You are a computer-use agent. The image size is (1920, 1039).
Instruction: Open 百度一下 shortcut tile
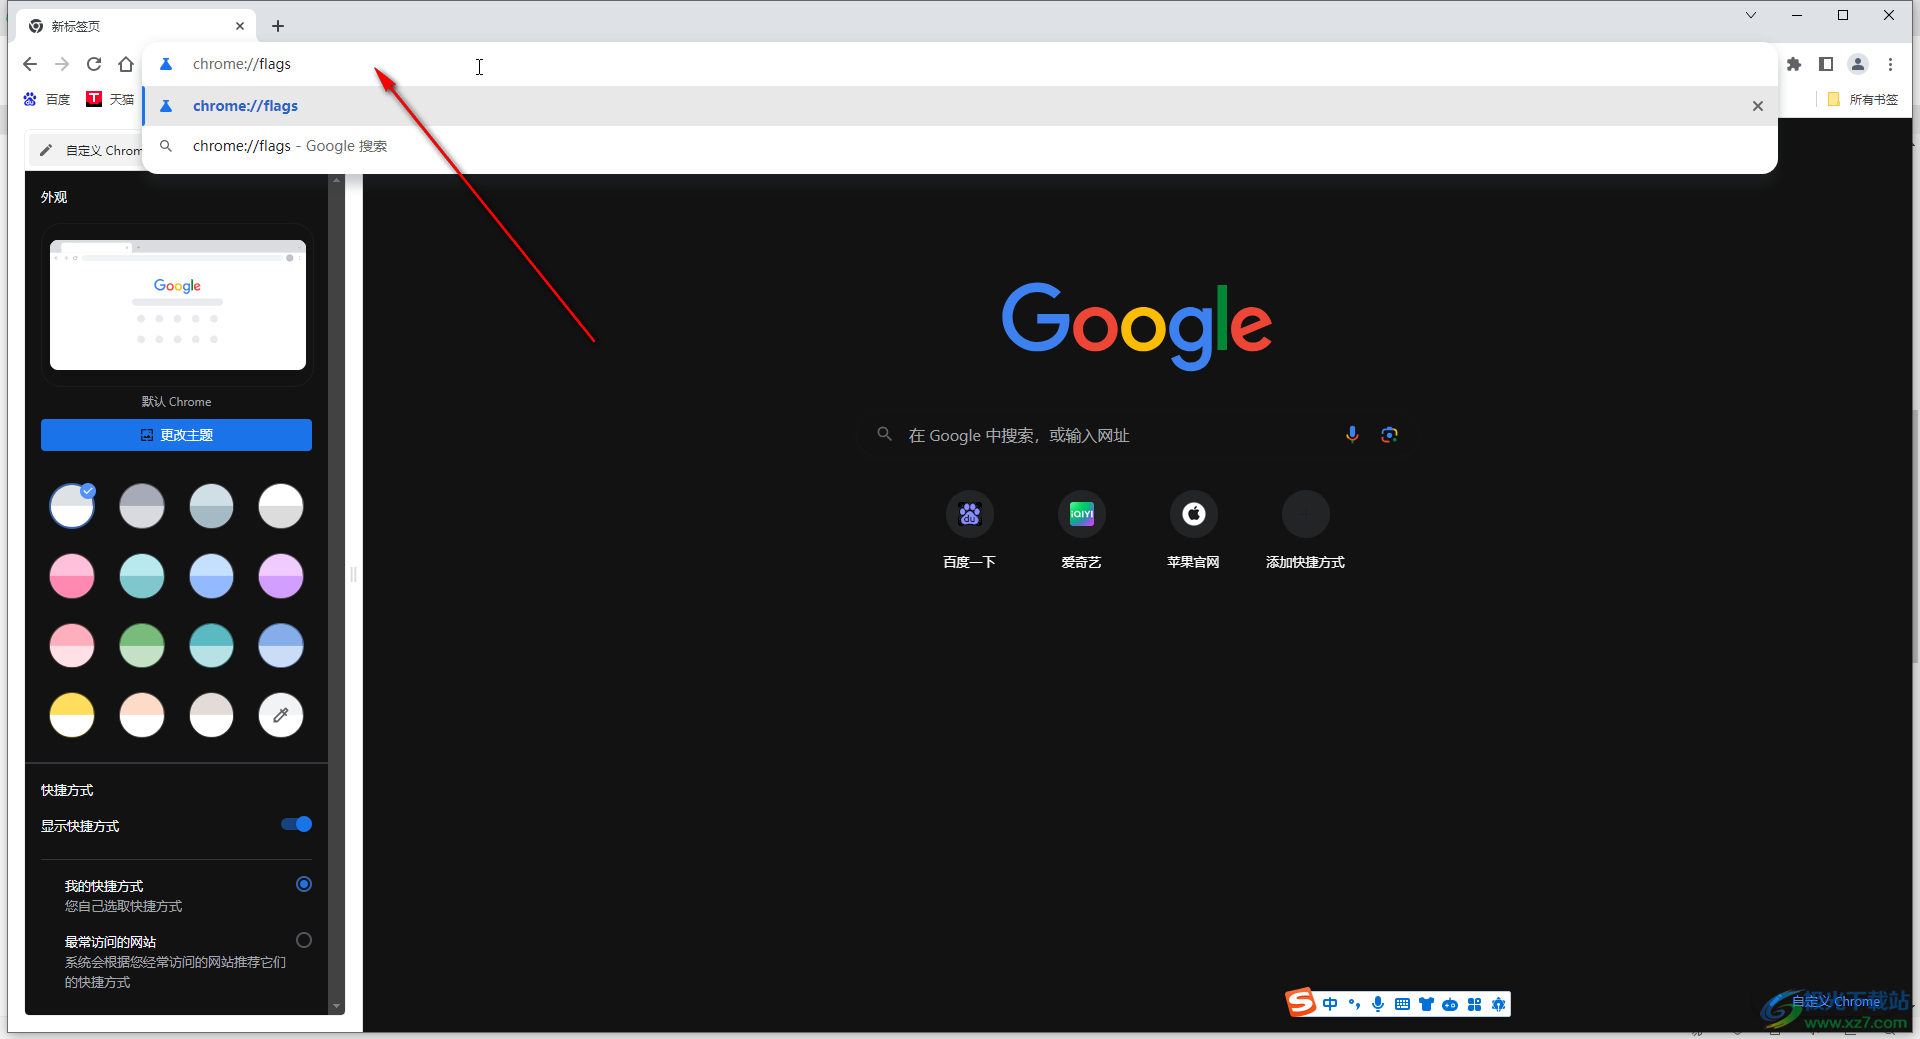969,530
